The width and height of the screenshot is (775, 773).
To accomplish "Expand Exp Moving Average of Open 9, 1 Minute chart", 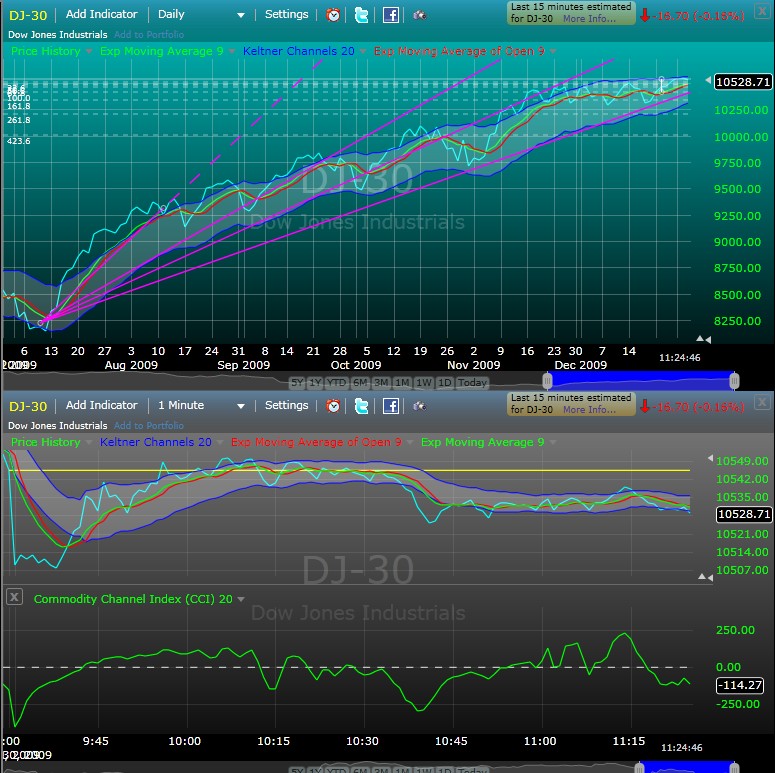I will pyautogui.click(x=410, y=442).
